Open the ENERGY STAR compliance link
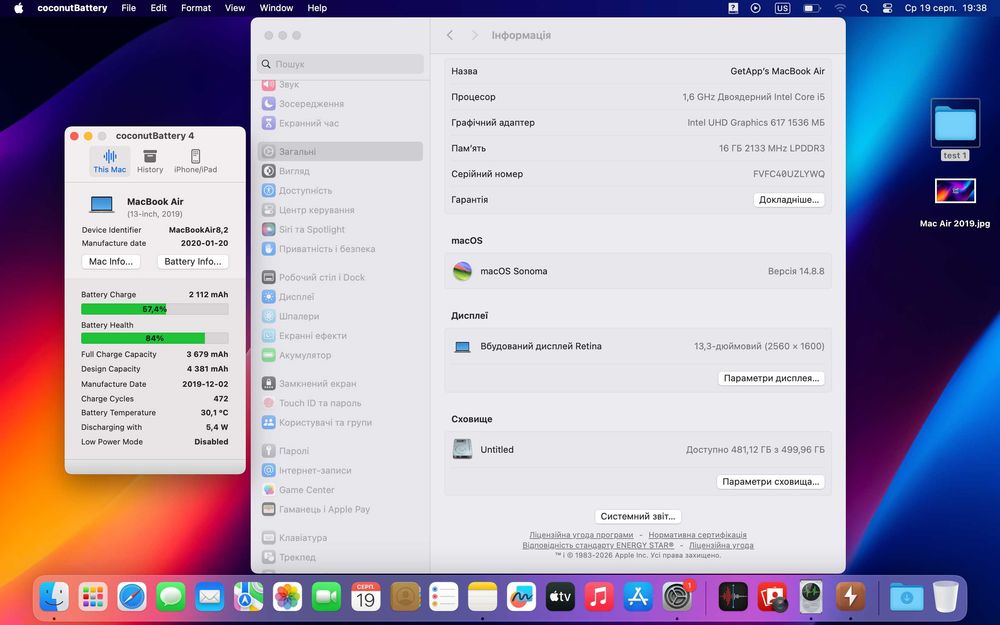1000x625 pixels. click(598, 545)
